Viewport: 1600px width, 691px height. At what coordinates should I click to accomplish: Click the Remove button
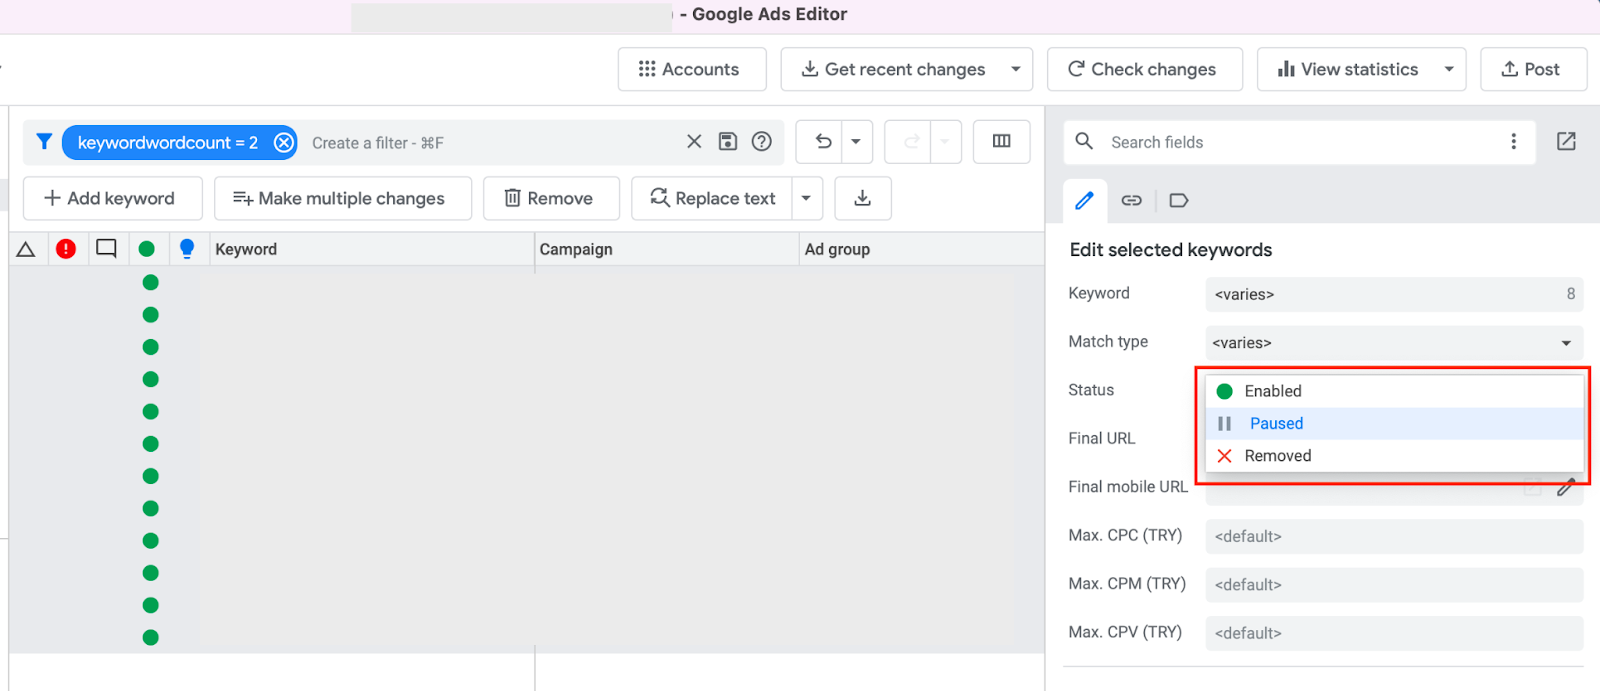[551, 198]
